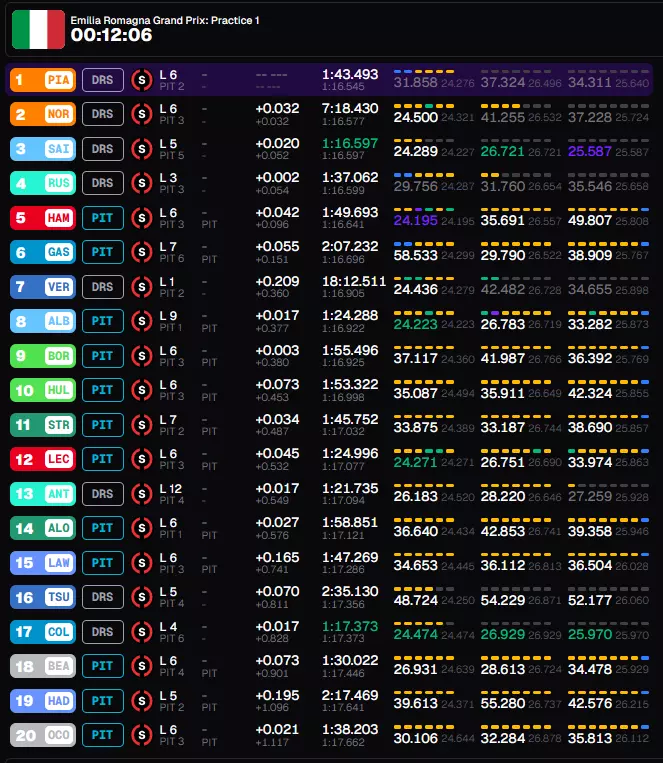663x763 pixels.
Task: Click OCO's last lap time 1:38.203
Action: 350,729
